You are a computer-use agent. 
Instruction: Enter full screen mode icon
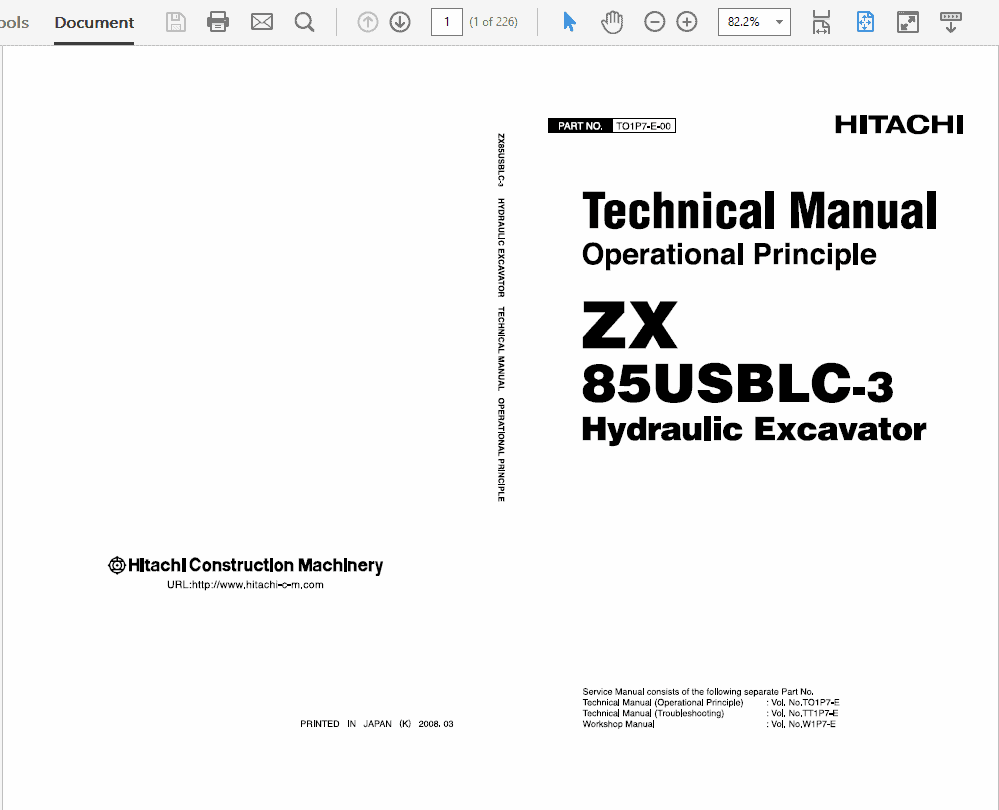click(x=908, y=22)
